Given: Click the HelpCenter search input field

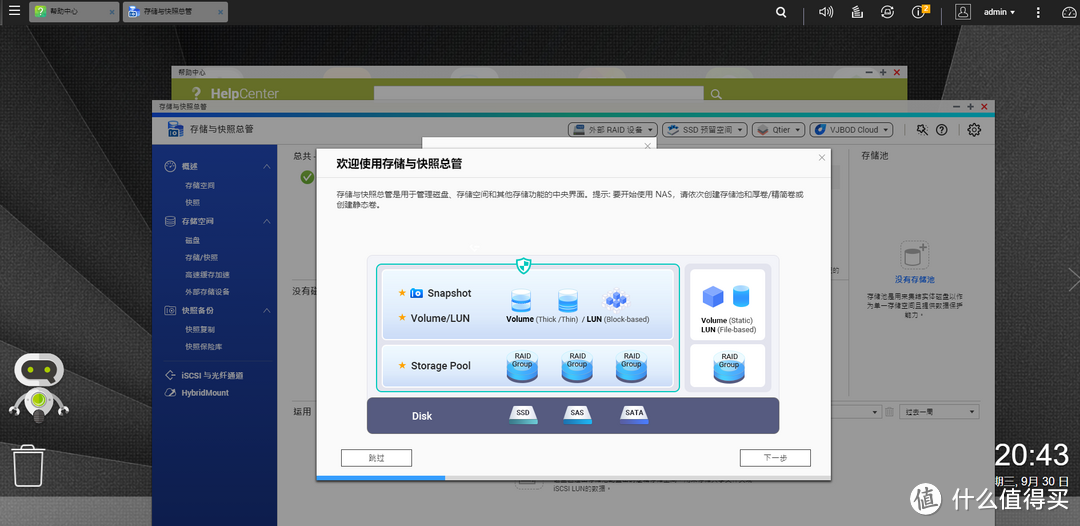Looking at the screenshot, I should 539,94.
